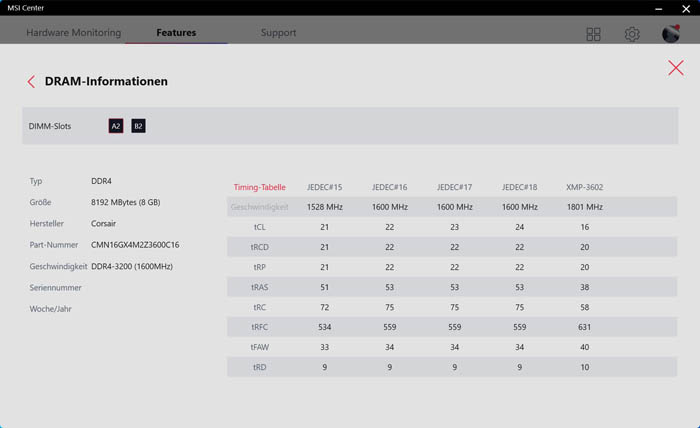
Task: Go back using the red arrow
Action: [x=31, y=82]
